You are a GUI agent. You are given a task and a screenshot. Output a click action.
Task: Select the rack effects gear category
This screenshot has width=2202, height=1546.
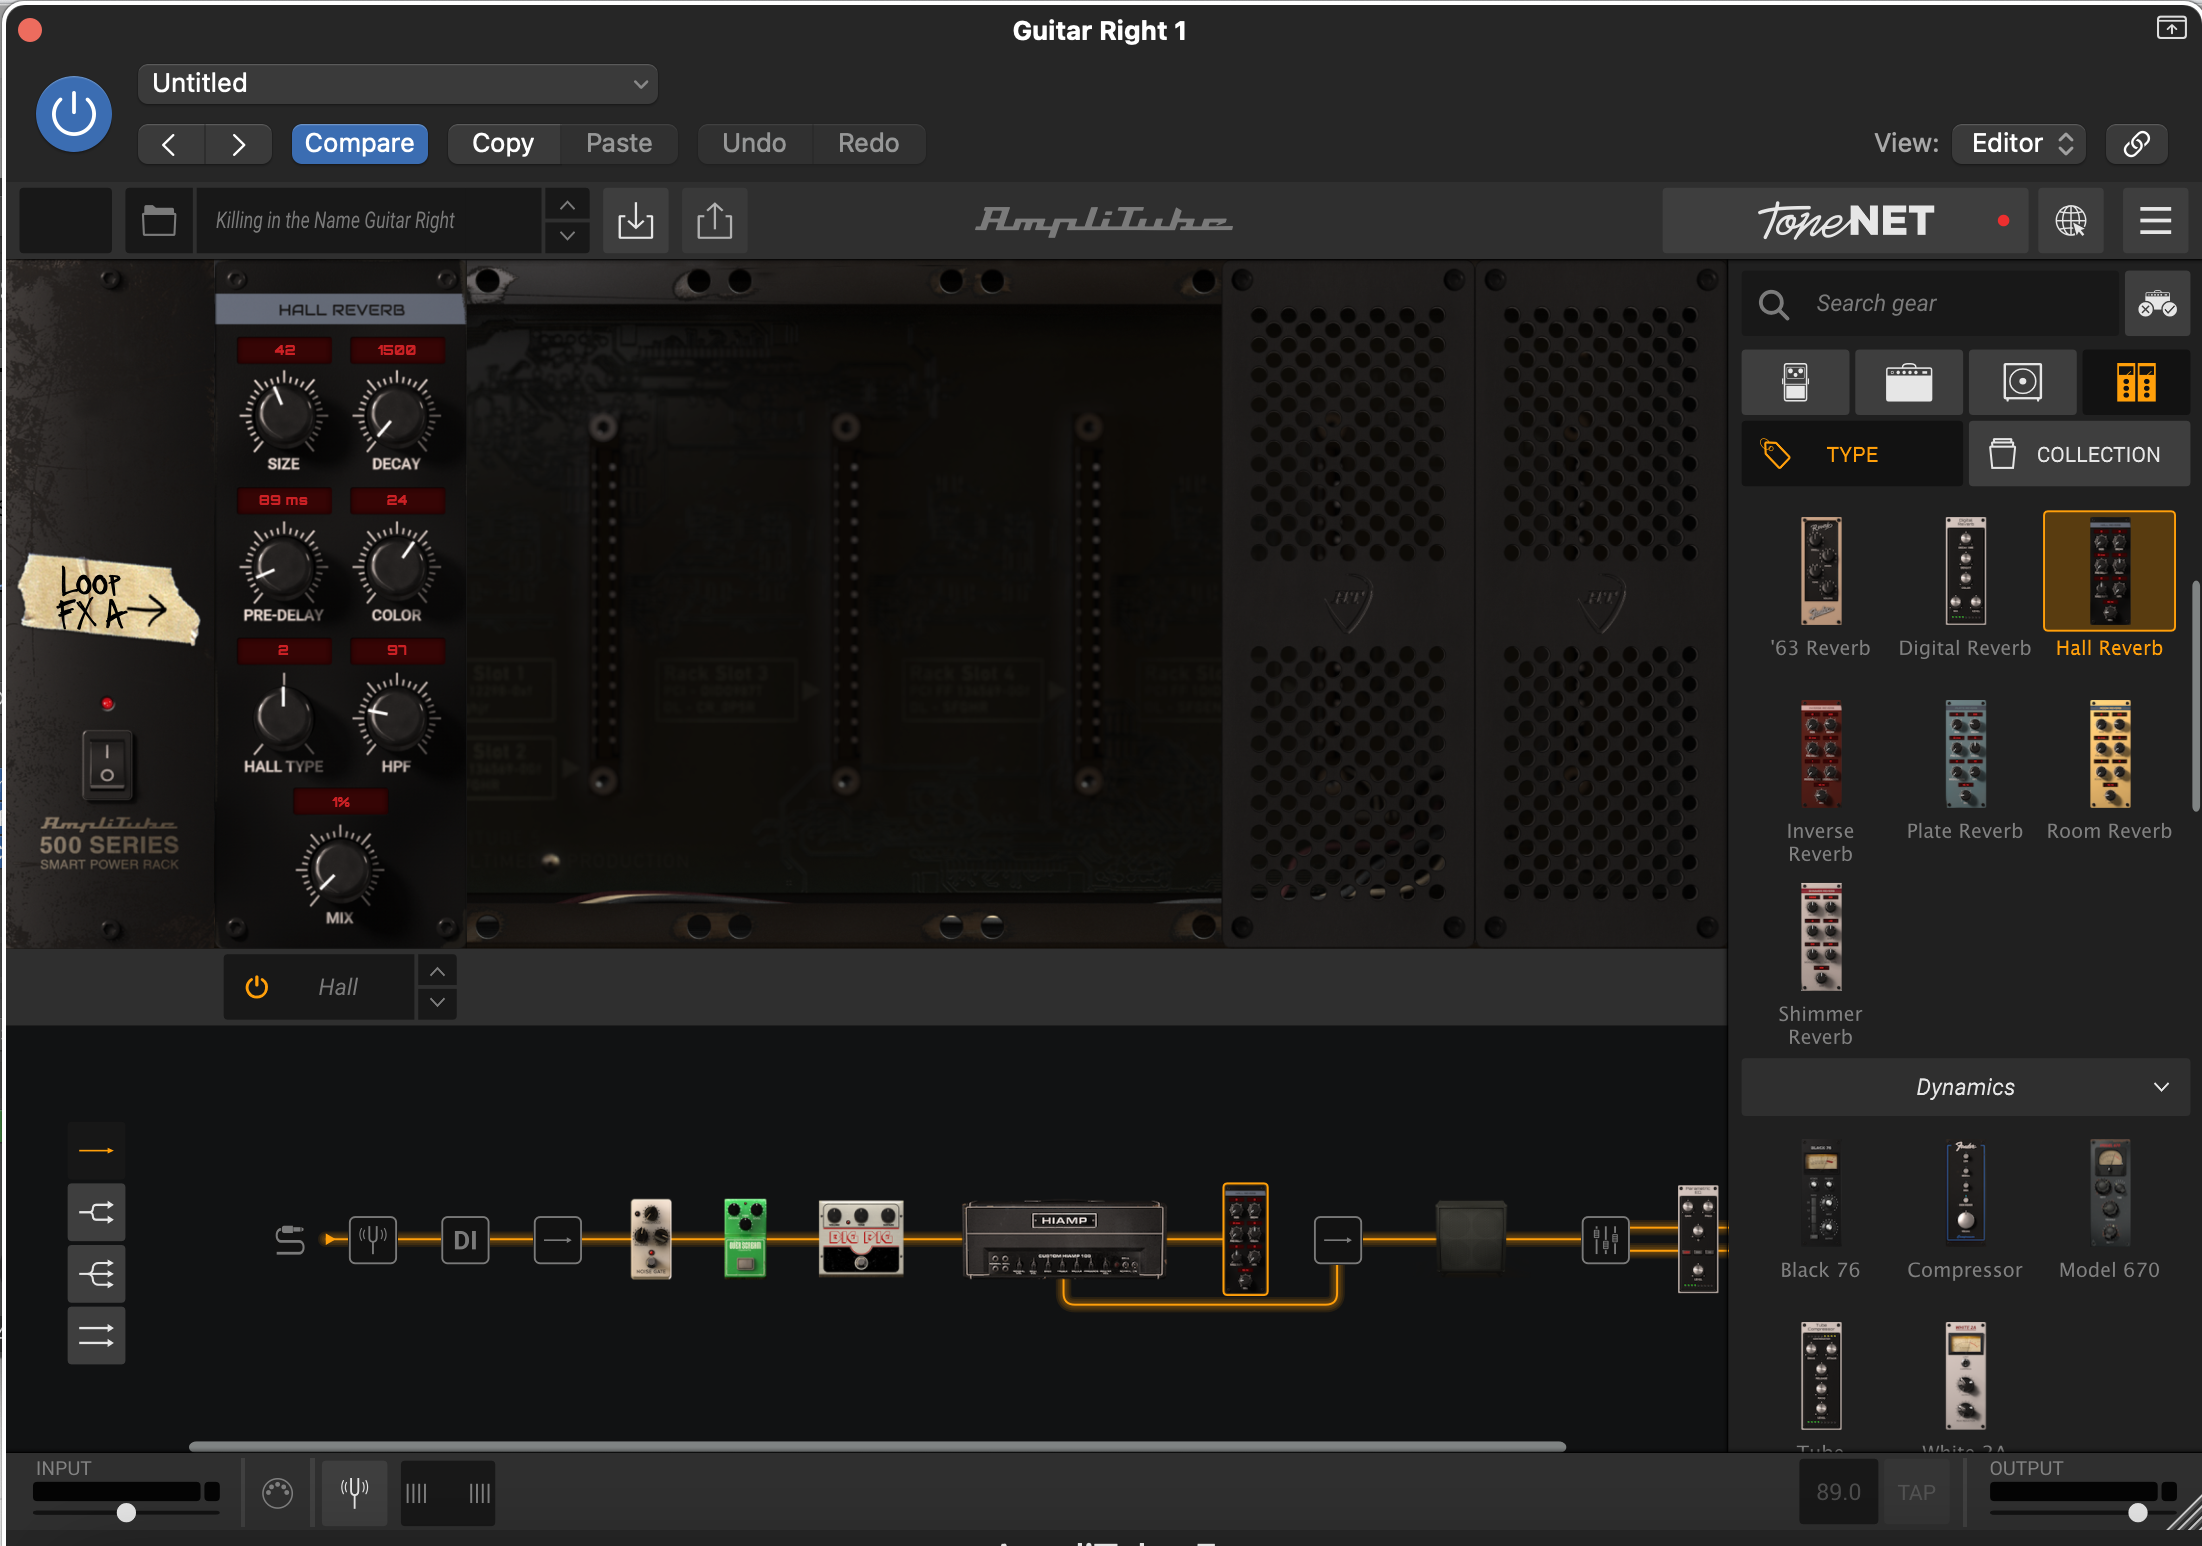[2136, 383]
